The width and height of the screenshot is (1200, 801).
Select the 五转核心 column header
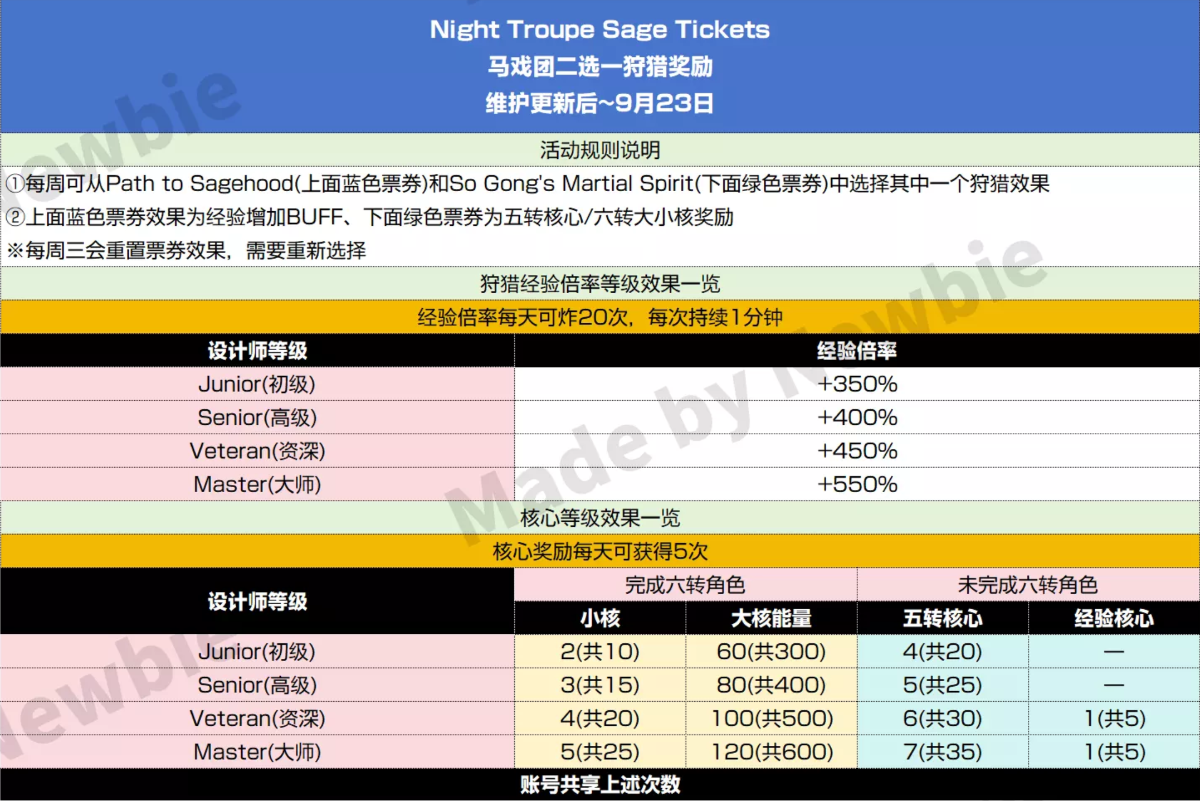point(942,618)
